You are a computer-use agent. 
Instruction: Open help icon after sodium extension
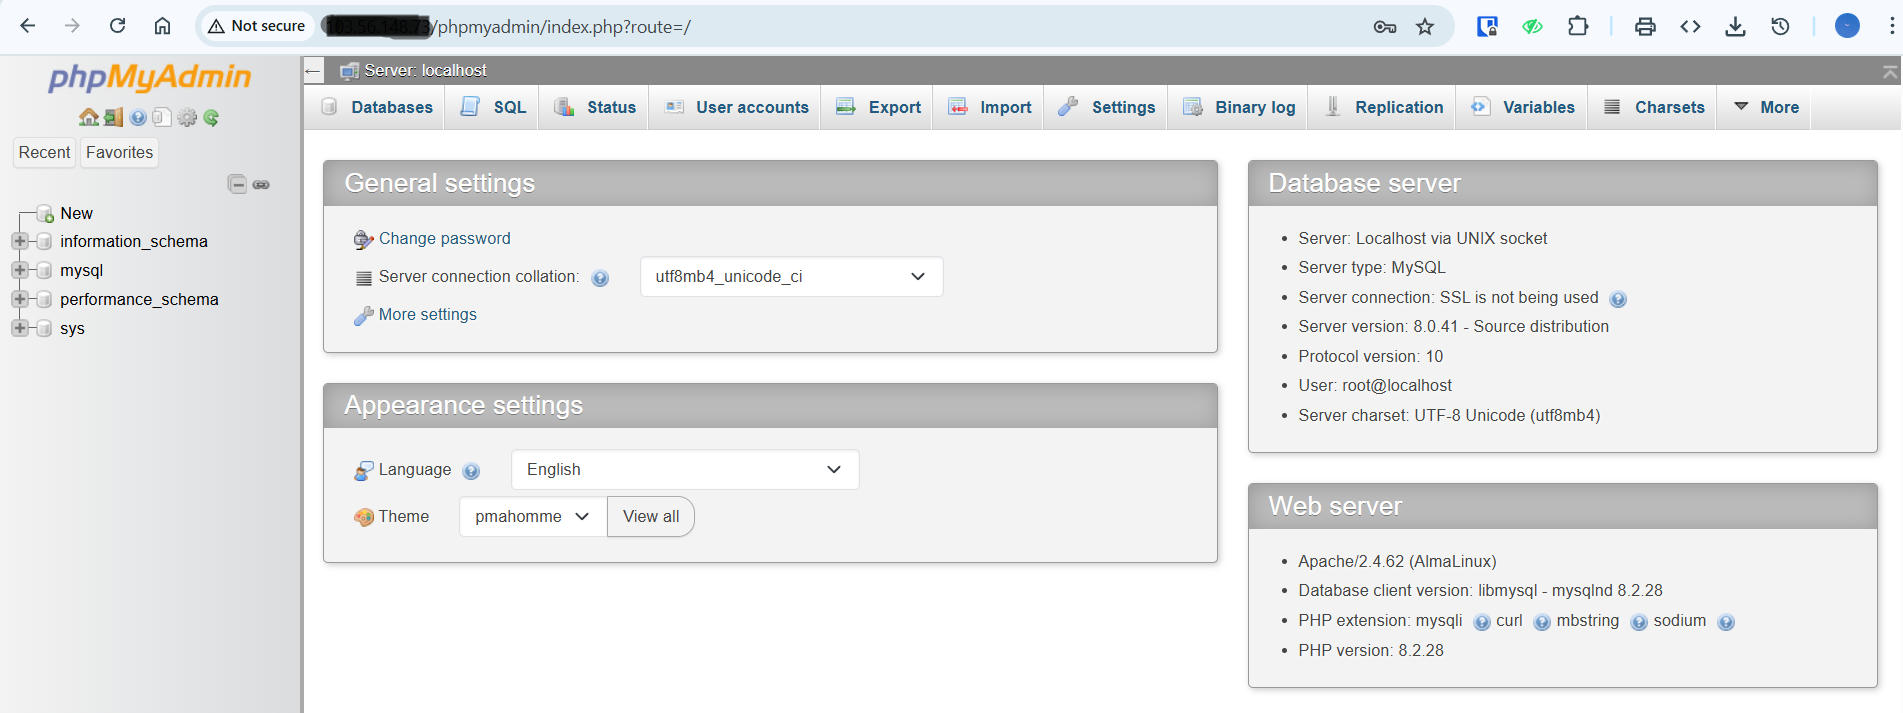(1726, 622)
